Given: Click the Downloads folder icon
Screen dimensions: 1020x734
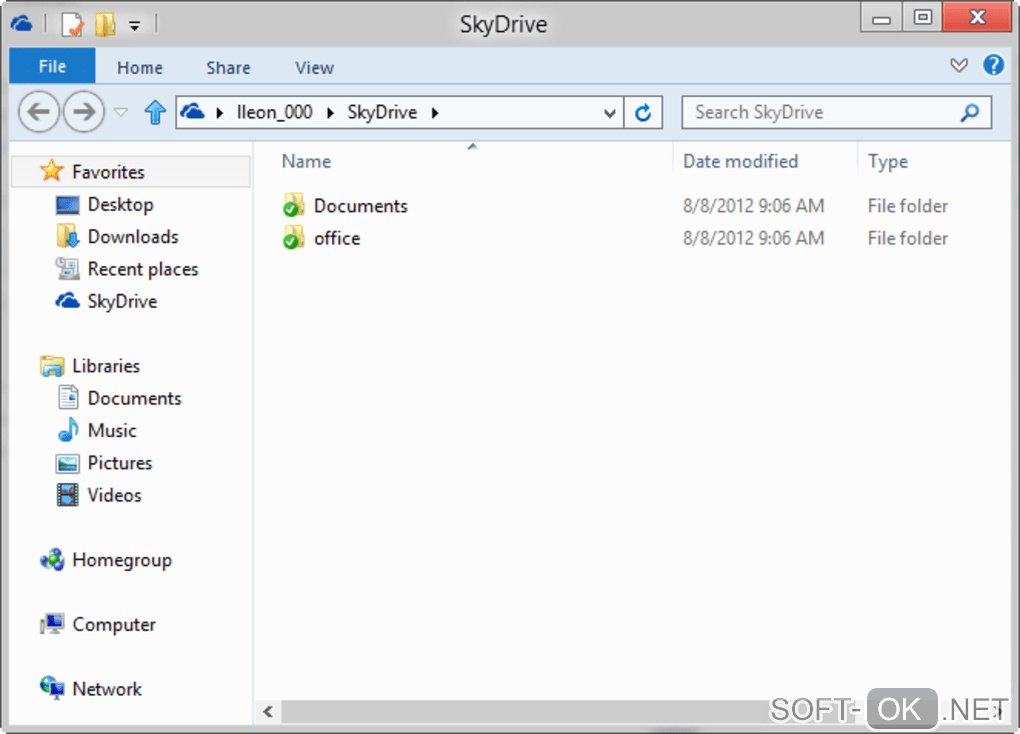Looking at the screenshot, I should 67,236.
